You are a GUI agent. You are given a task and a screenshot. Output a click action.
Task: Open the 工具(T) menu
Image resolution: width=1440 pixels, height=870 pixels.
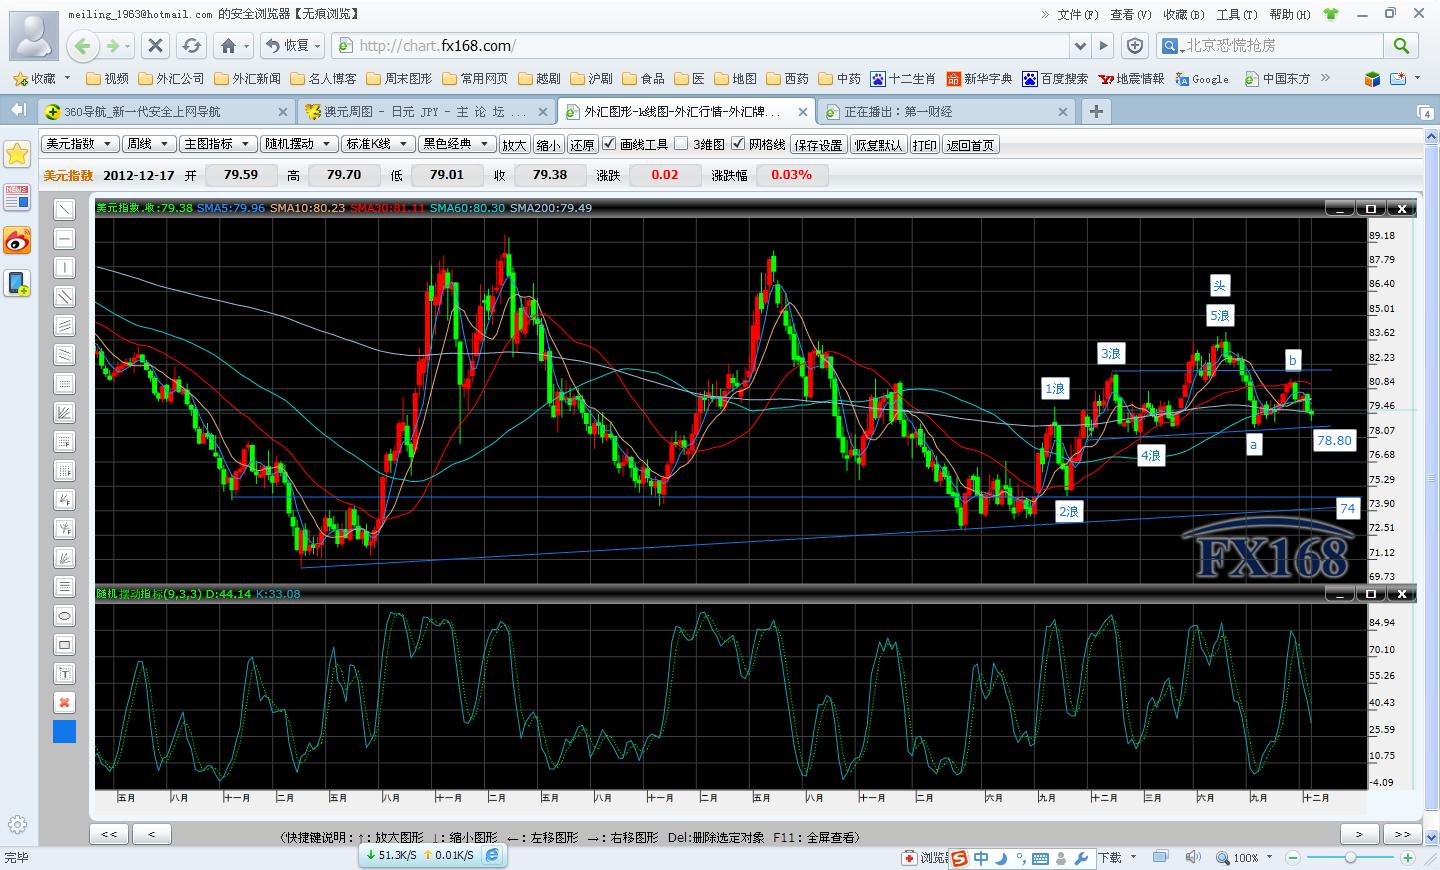click(x=1236, y=14)
